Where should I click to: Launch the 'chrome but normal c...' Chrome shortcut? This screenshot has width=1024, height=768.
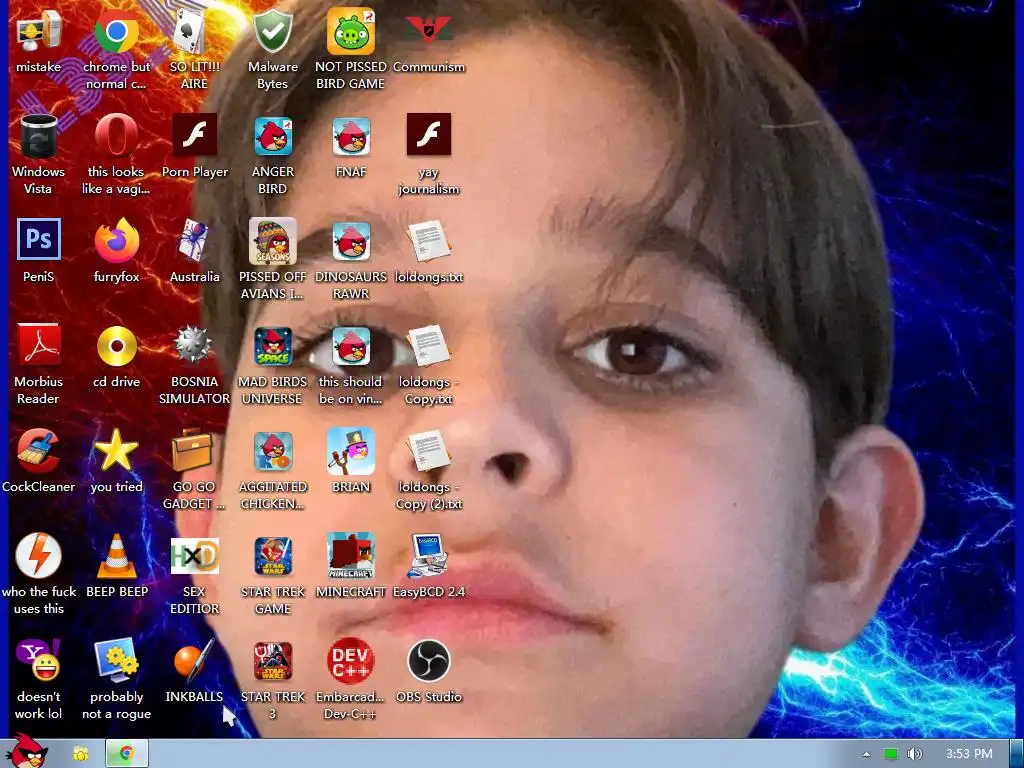116,31
